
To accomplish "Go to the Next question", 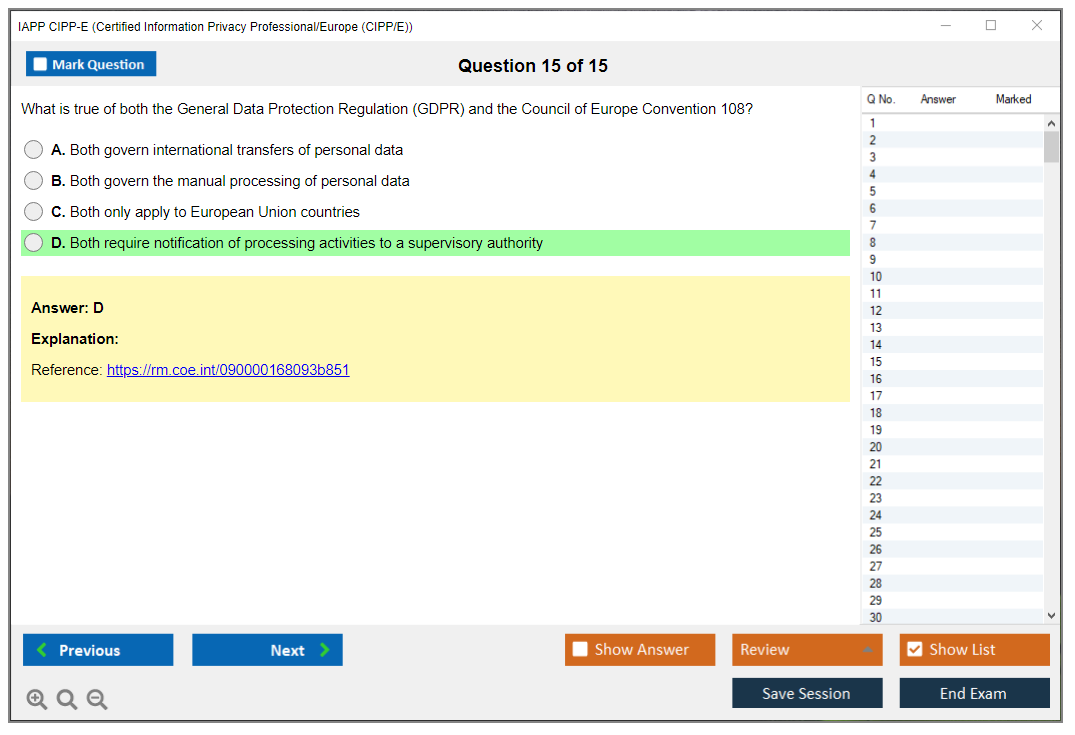I will pyautogui.click(x=267, y=650).
